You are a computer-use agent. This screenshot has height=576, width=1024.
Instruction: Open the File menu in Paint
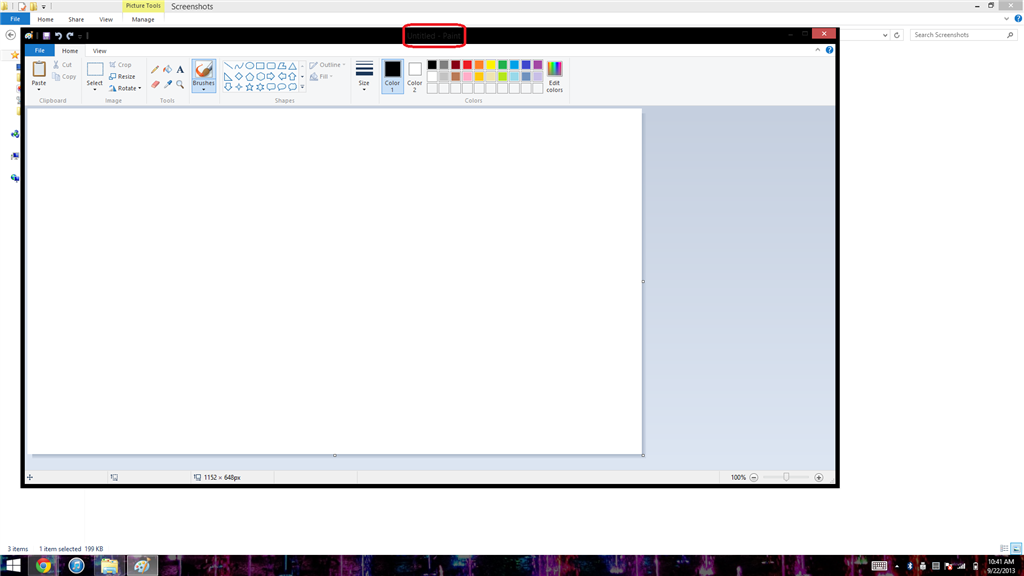tap(40, 50)
